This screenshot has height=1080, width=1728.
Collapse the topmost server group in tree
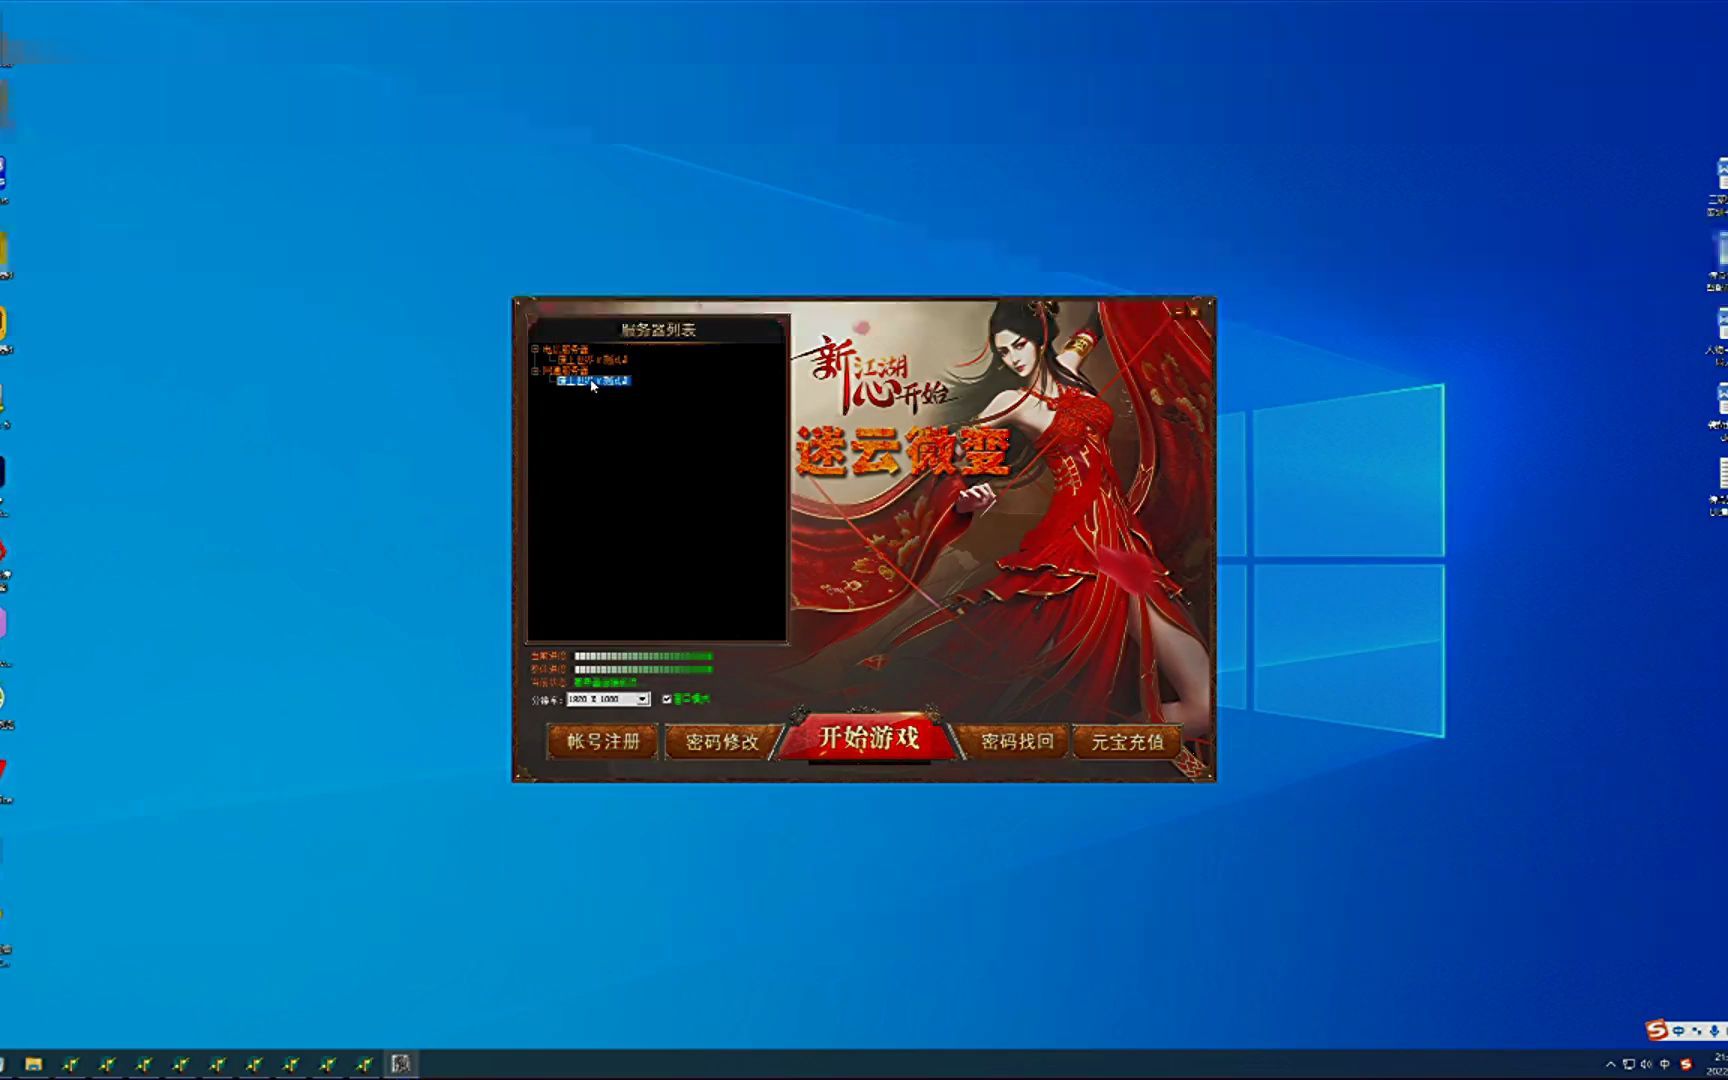coord(535,349)
